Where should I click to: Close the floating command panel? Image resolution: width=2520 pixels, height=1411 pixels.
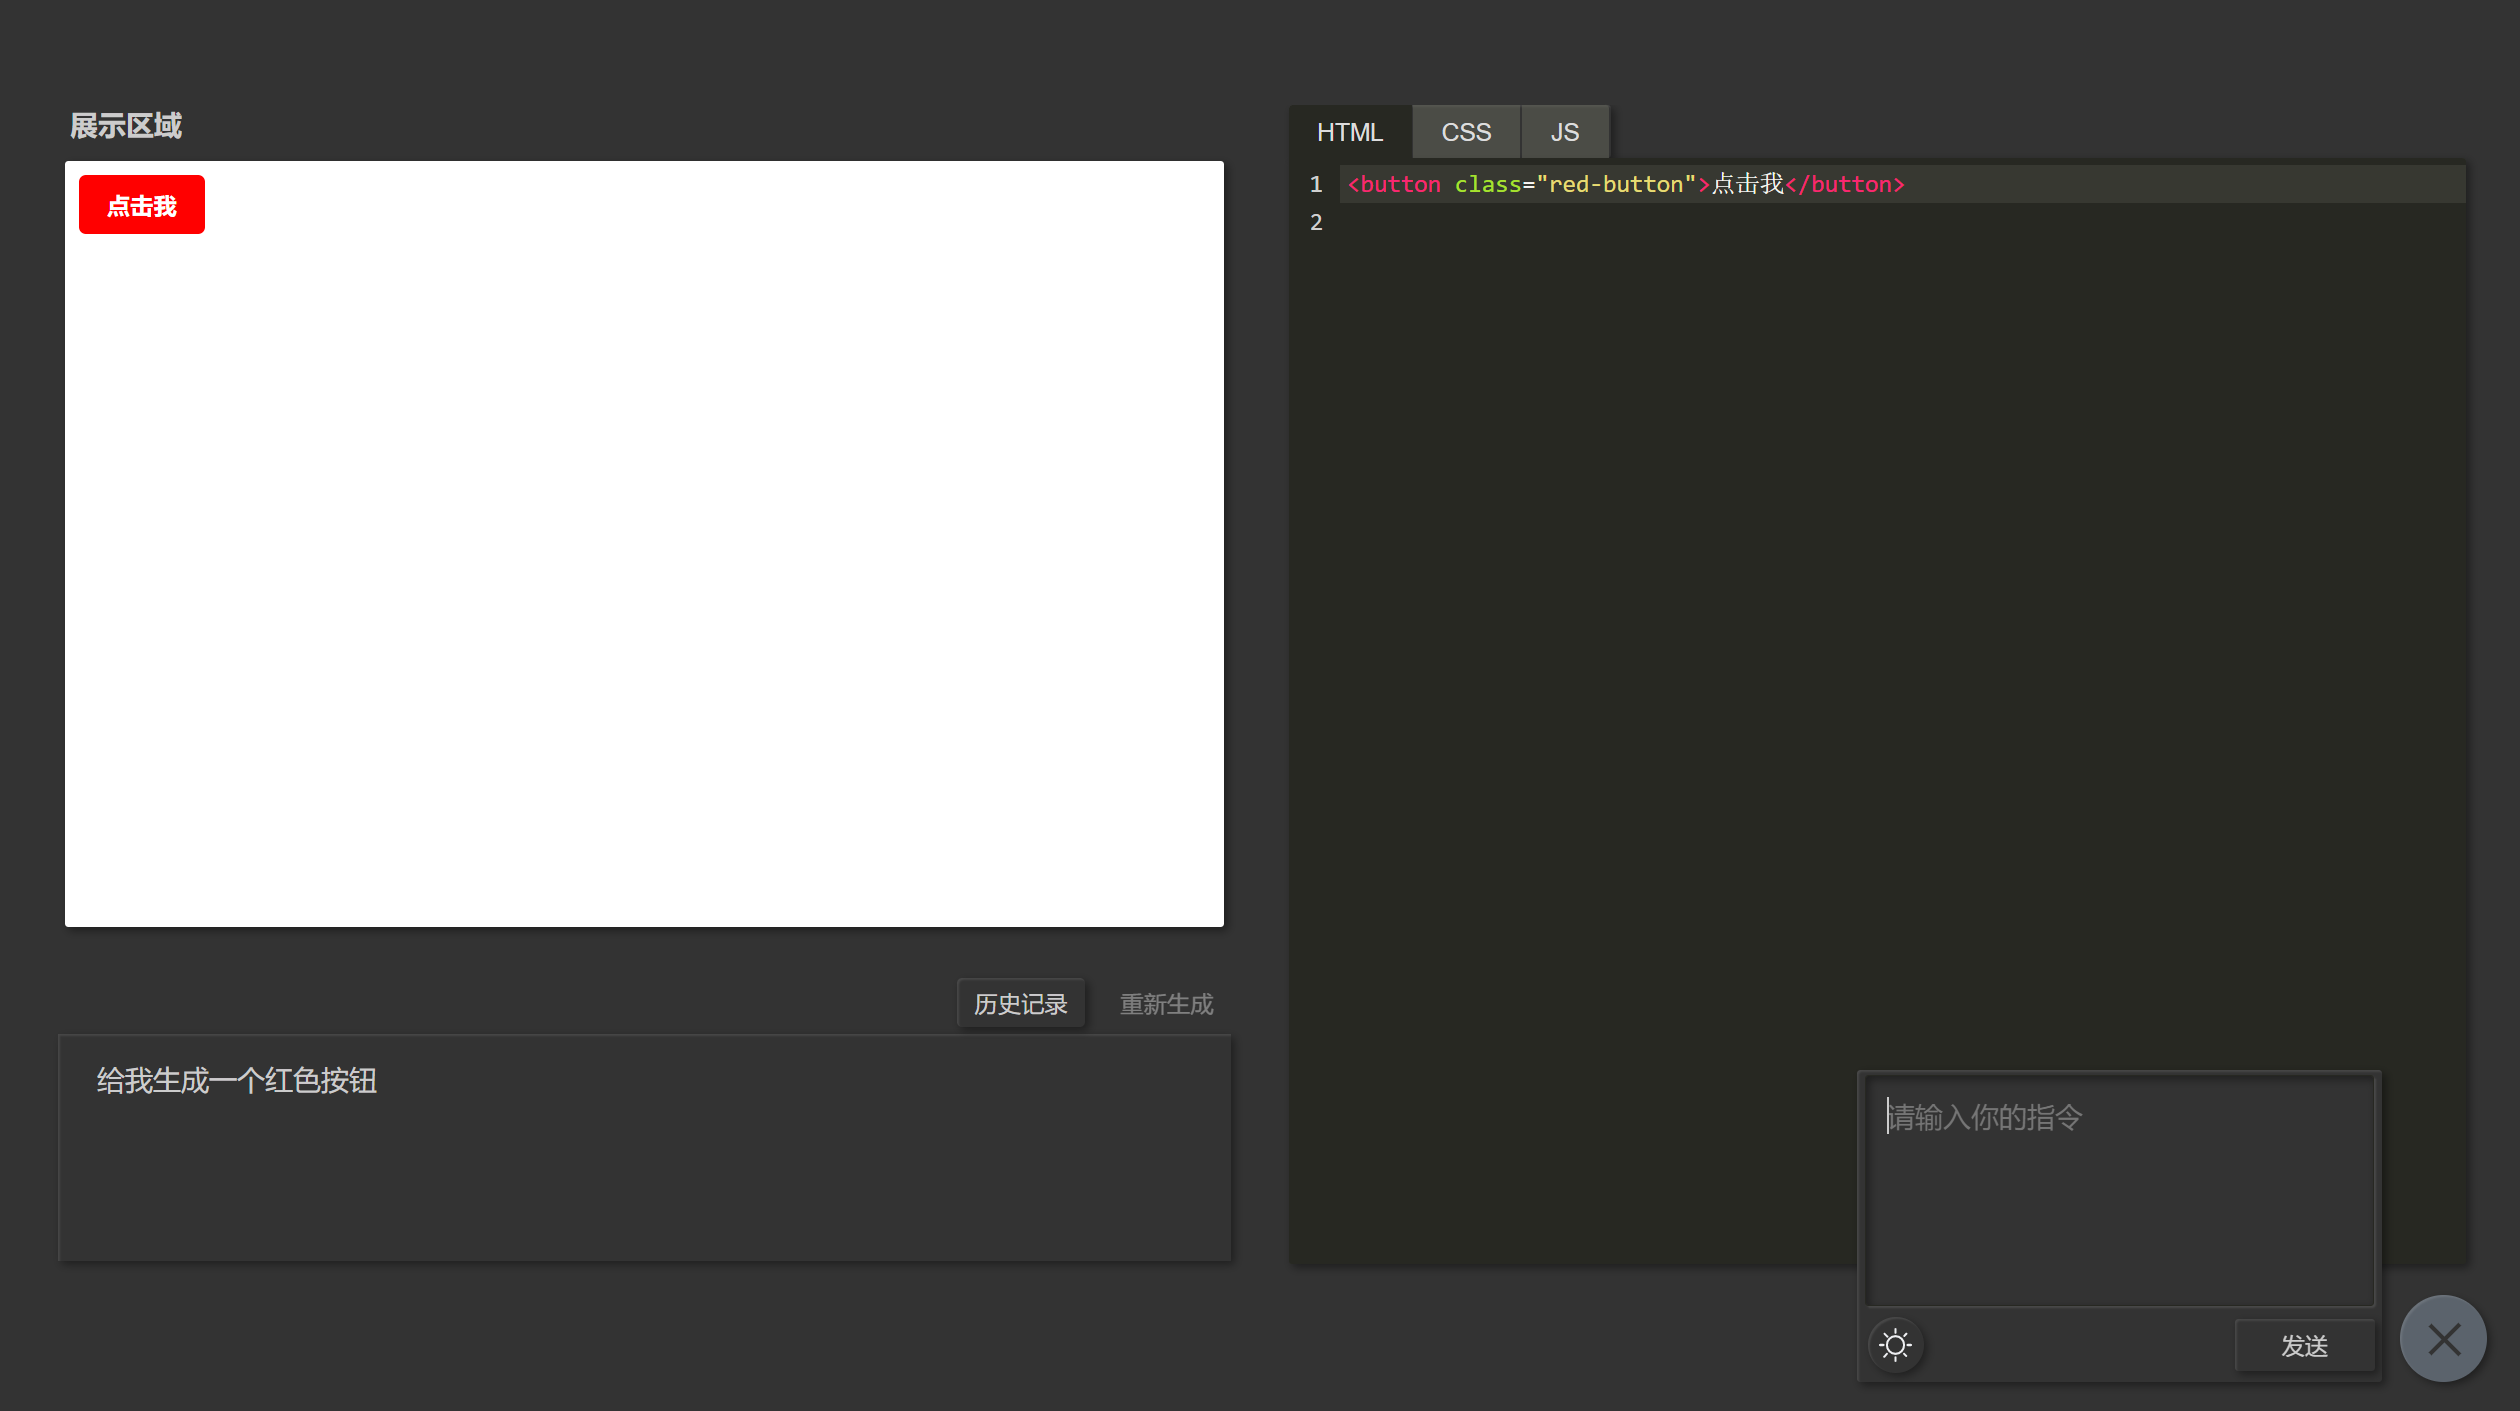coord(2443,1339)
